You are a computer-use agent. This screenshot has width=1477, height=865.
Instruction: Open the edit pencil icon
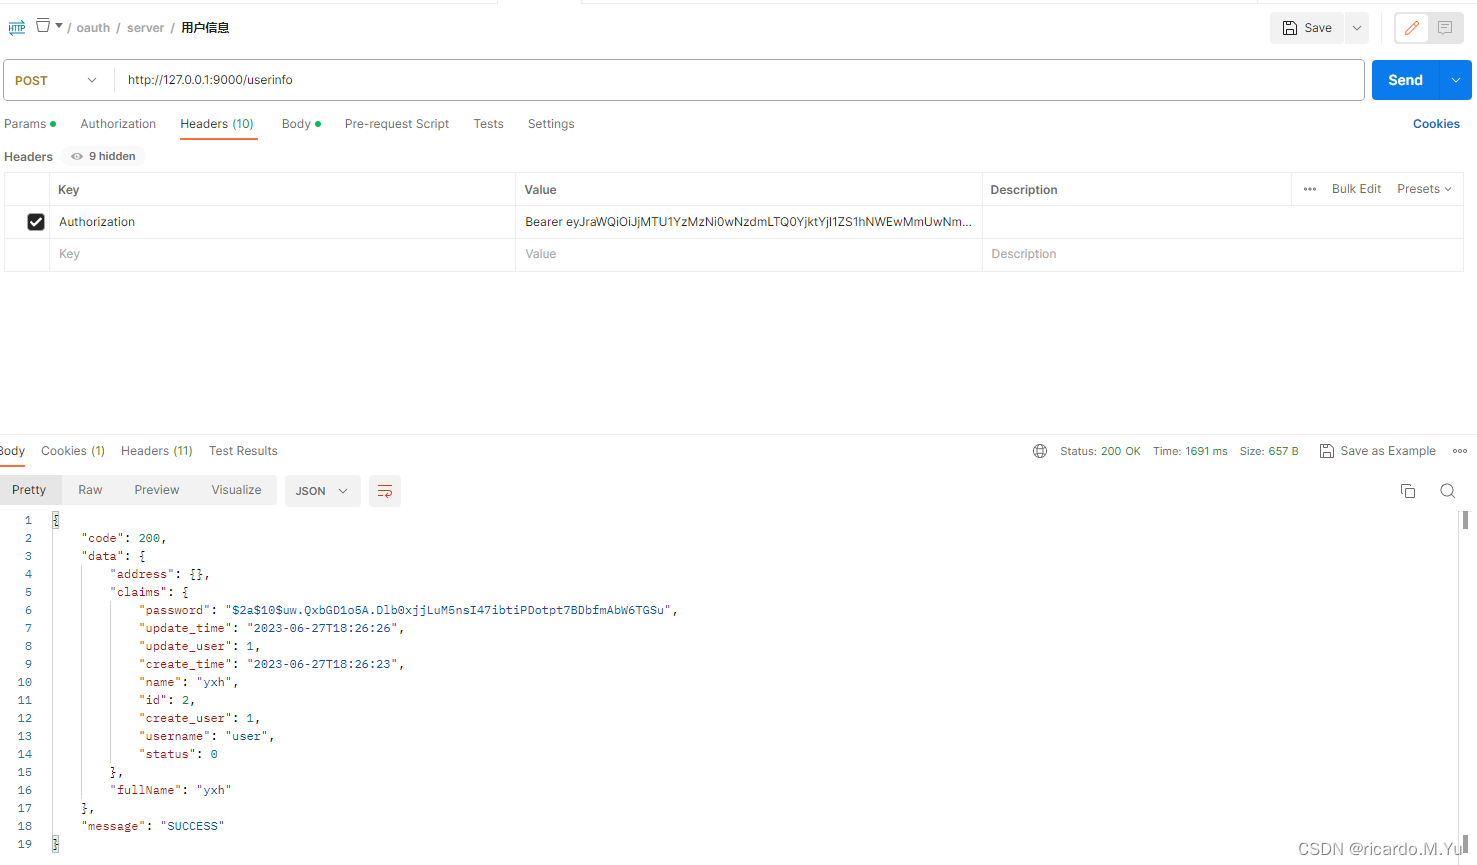point(1412,28)
